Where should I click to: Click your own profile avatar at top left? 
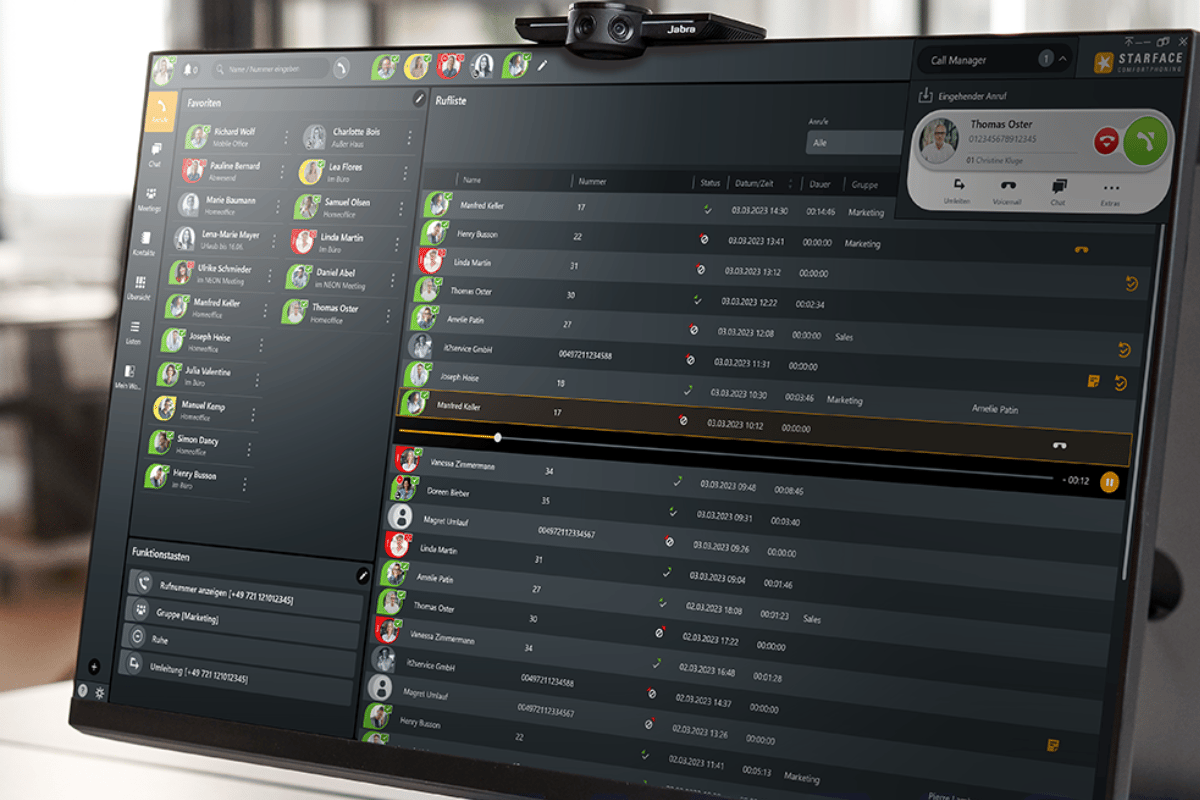click(163, 71)
